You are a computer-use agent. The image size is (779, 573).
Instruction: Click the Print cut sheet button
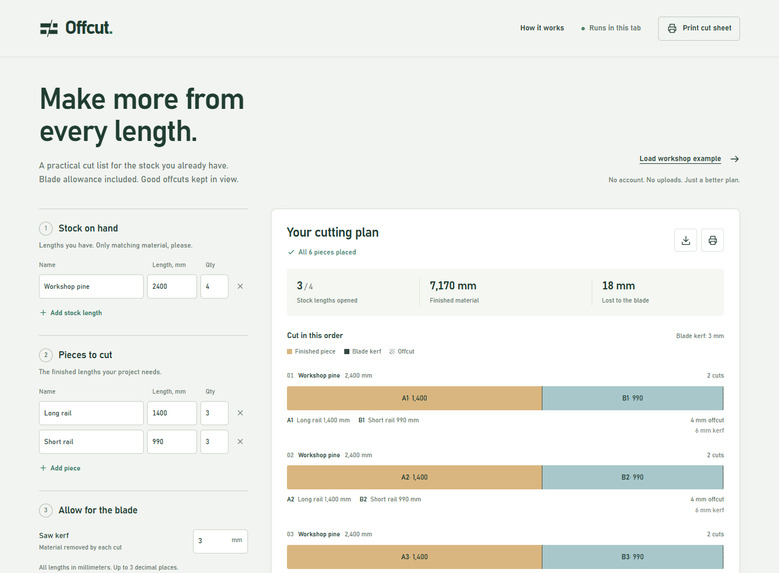click(x=699, y=28)
